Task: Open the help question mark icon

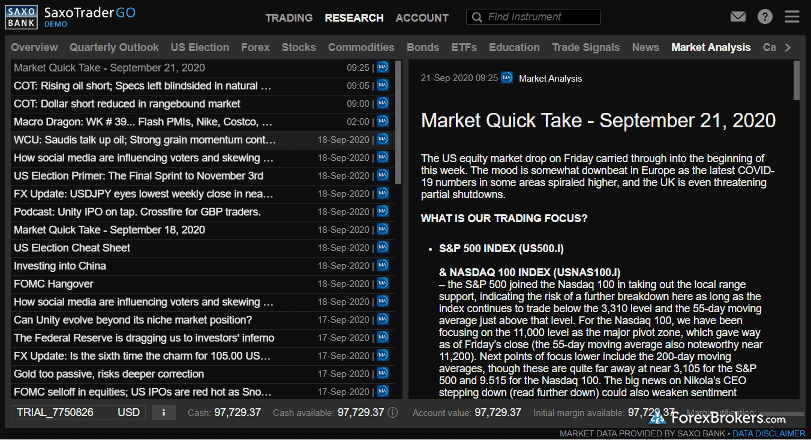Action: (765, 17)
